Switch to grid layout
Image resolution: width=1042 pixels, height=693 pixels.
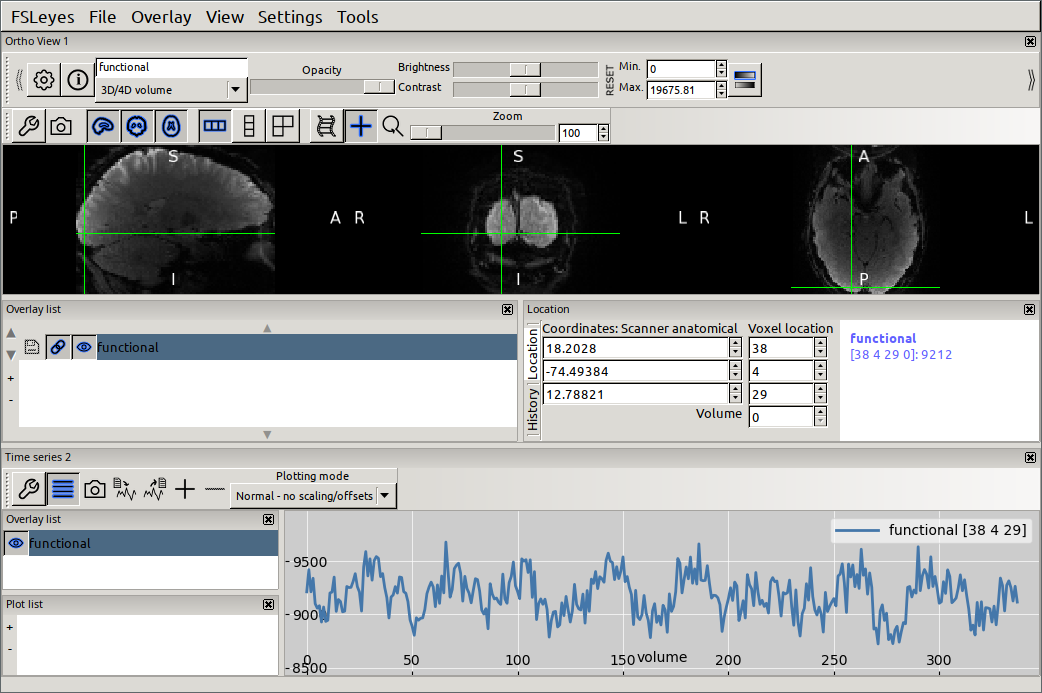point(283,126)
